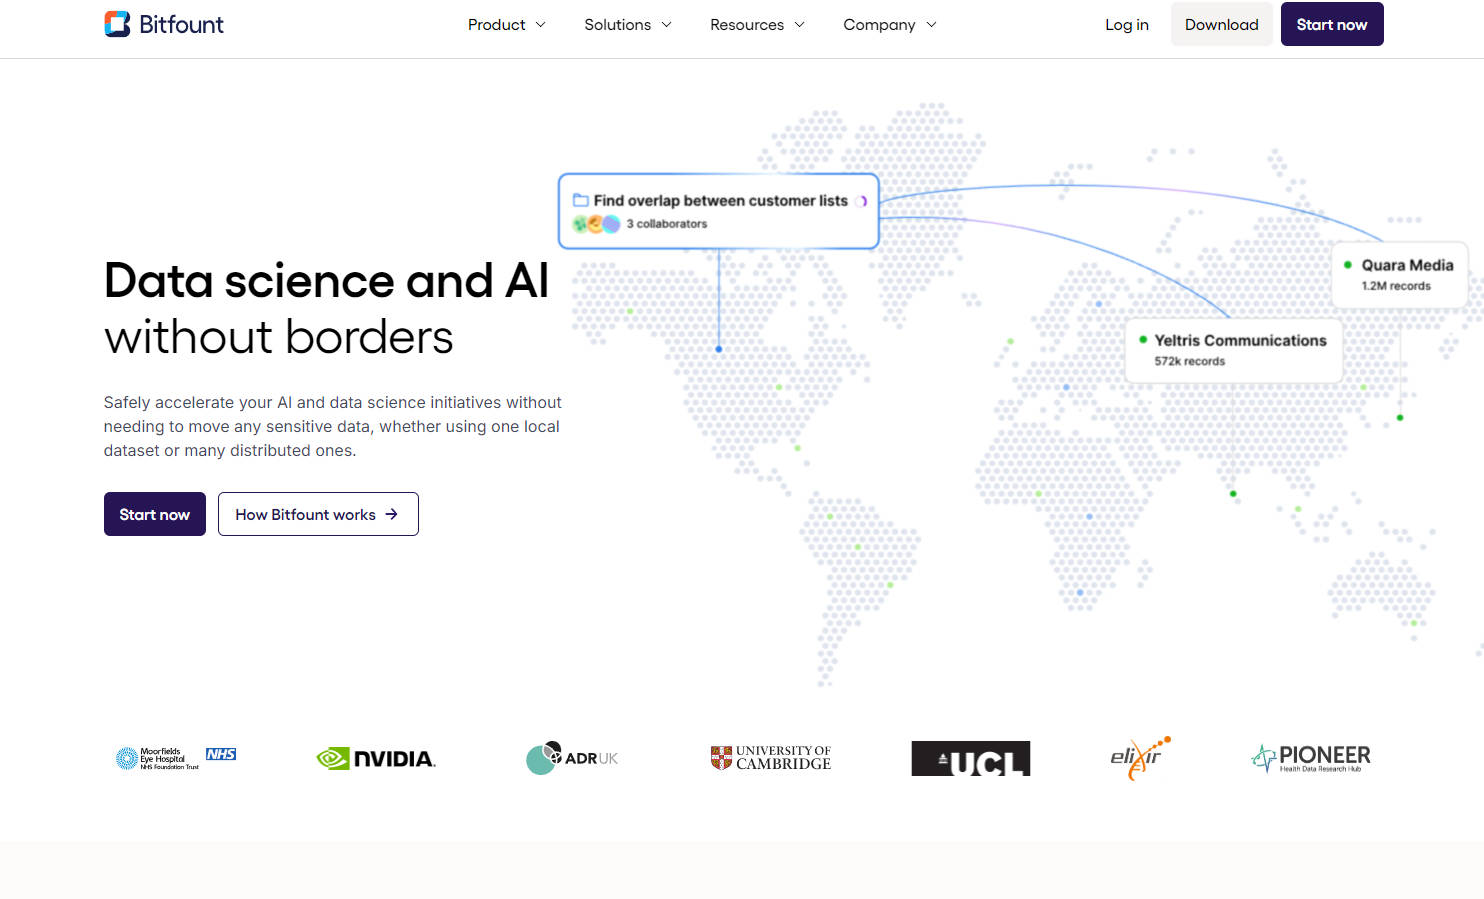
Task: Click Start now in the header
Action: 1331,24
